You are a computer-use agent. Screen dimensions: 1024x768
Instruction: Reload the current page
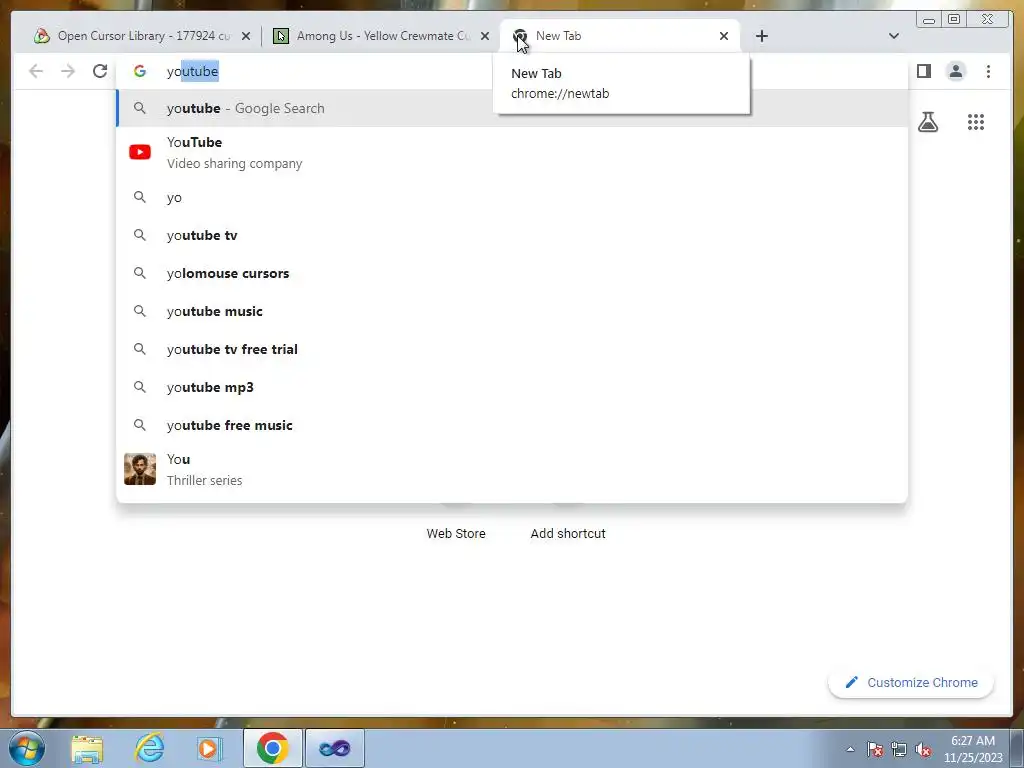click(100, 71)
